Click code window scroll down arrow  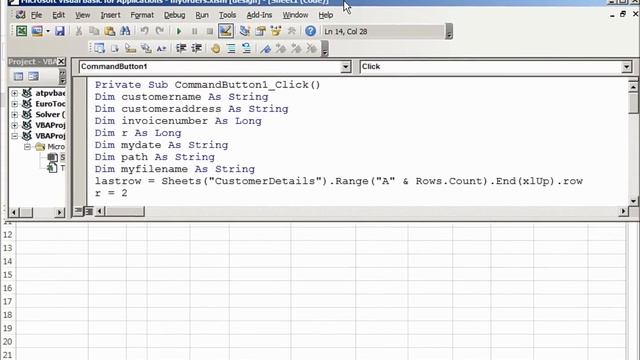point(633,201)
